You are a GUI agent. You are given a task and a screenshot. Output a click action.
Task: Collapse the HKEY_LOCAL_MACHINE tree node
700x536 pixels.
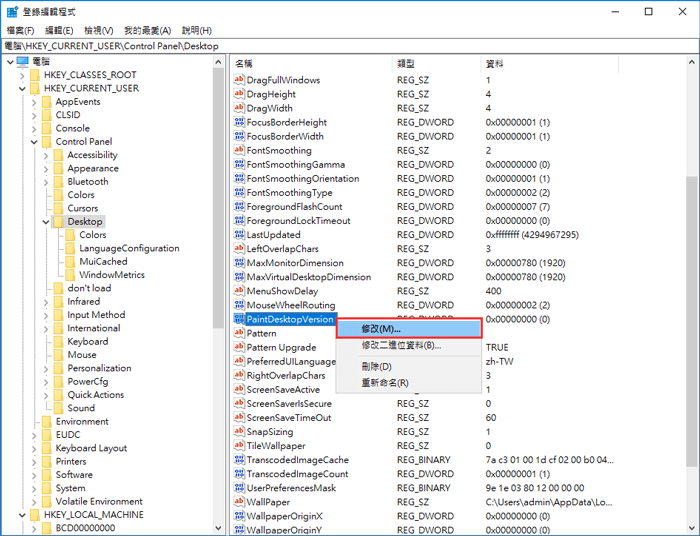click(22, 515)
